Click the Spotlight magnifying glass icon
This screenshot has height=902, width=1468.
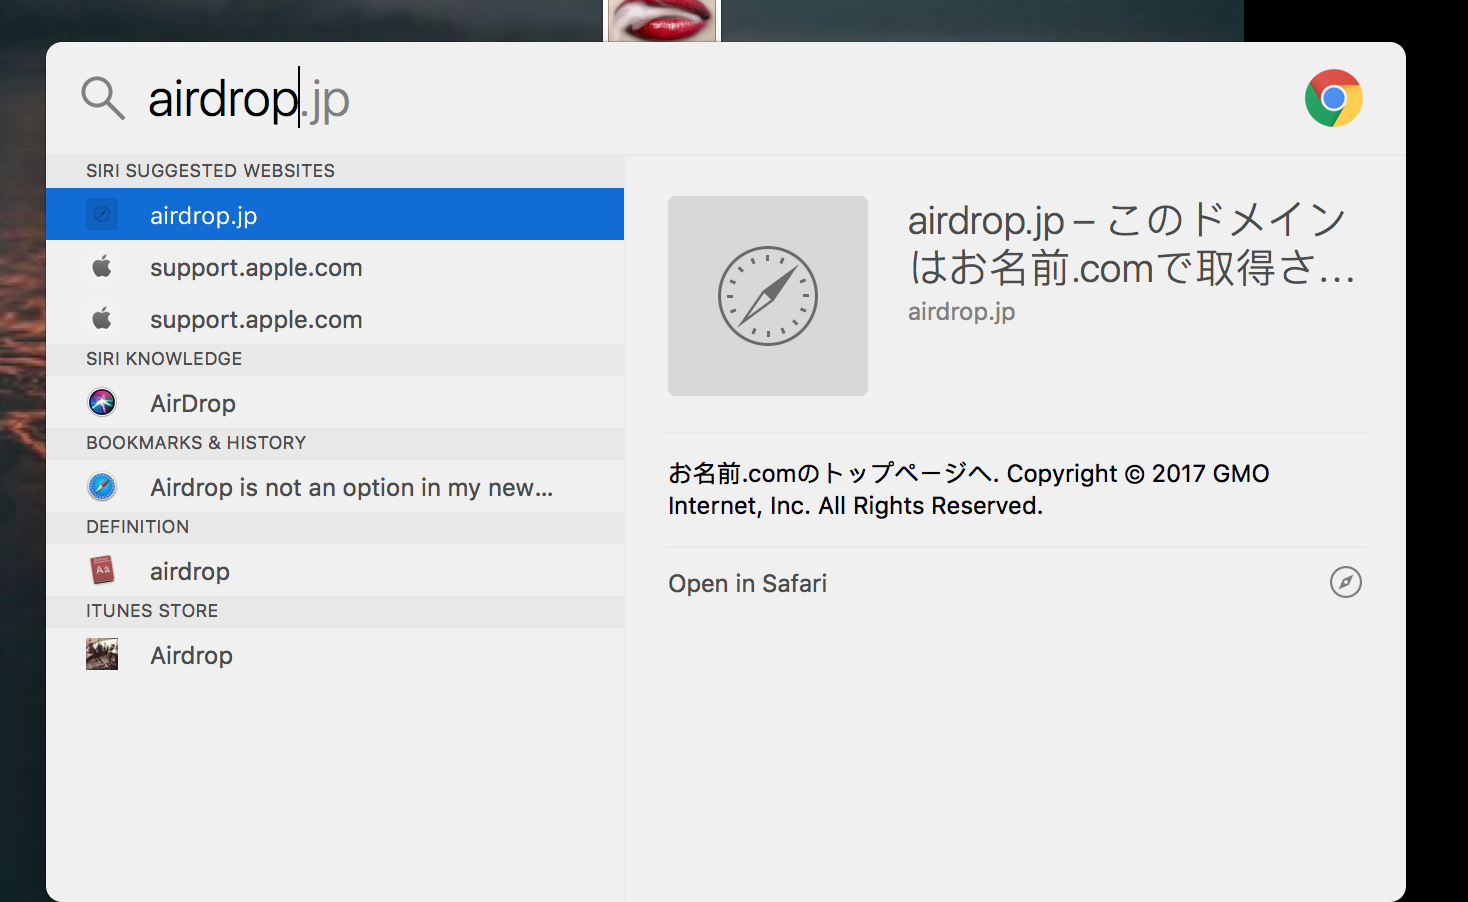[103, 98]
